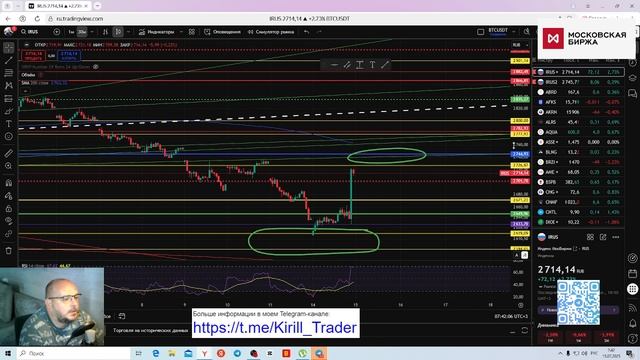Toggle magnet mode in left toolbar

click(9, 183)
